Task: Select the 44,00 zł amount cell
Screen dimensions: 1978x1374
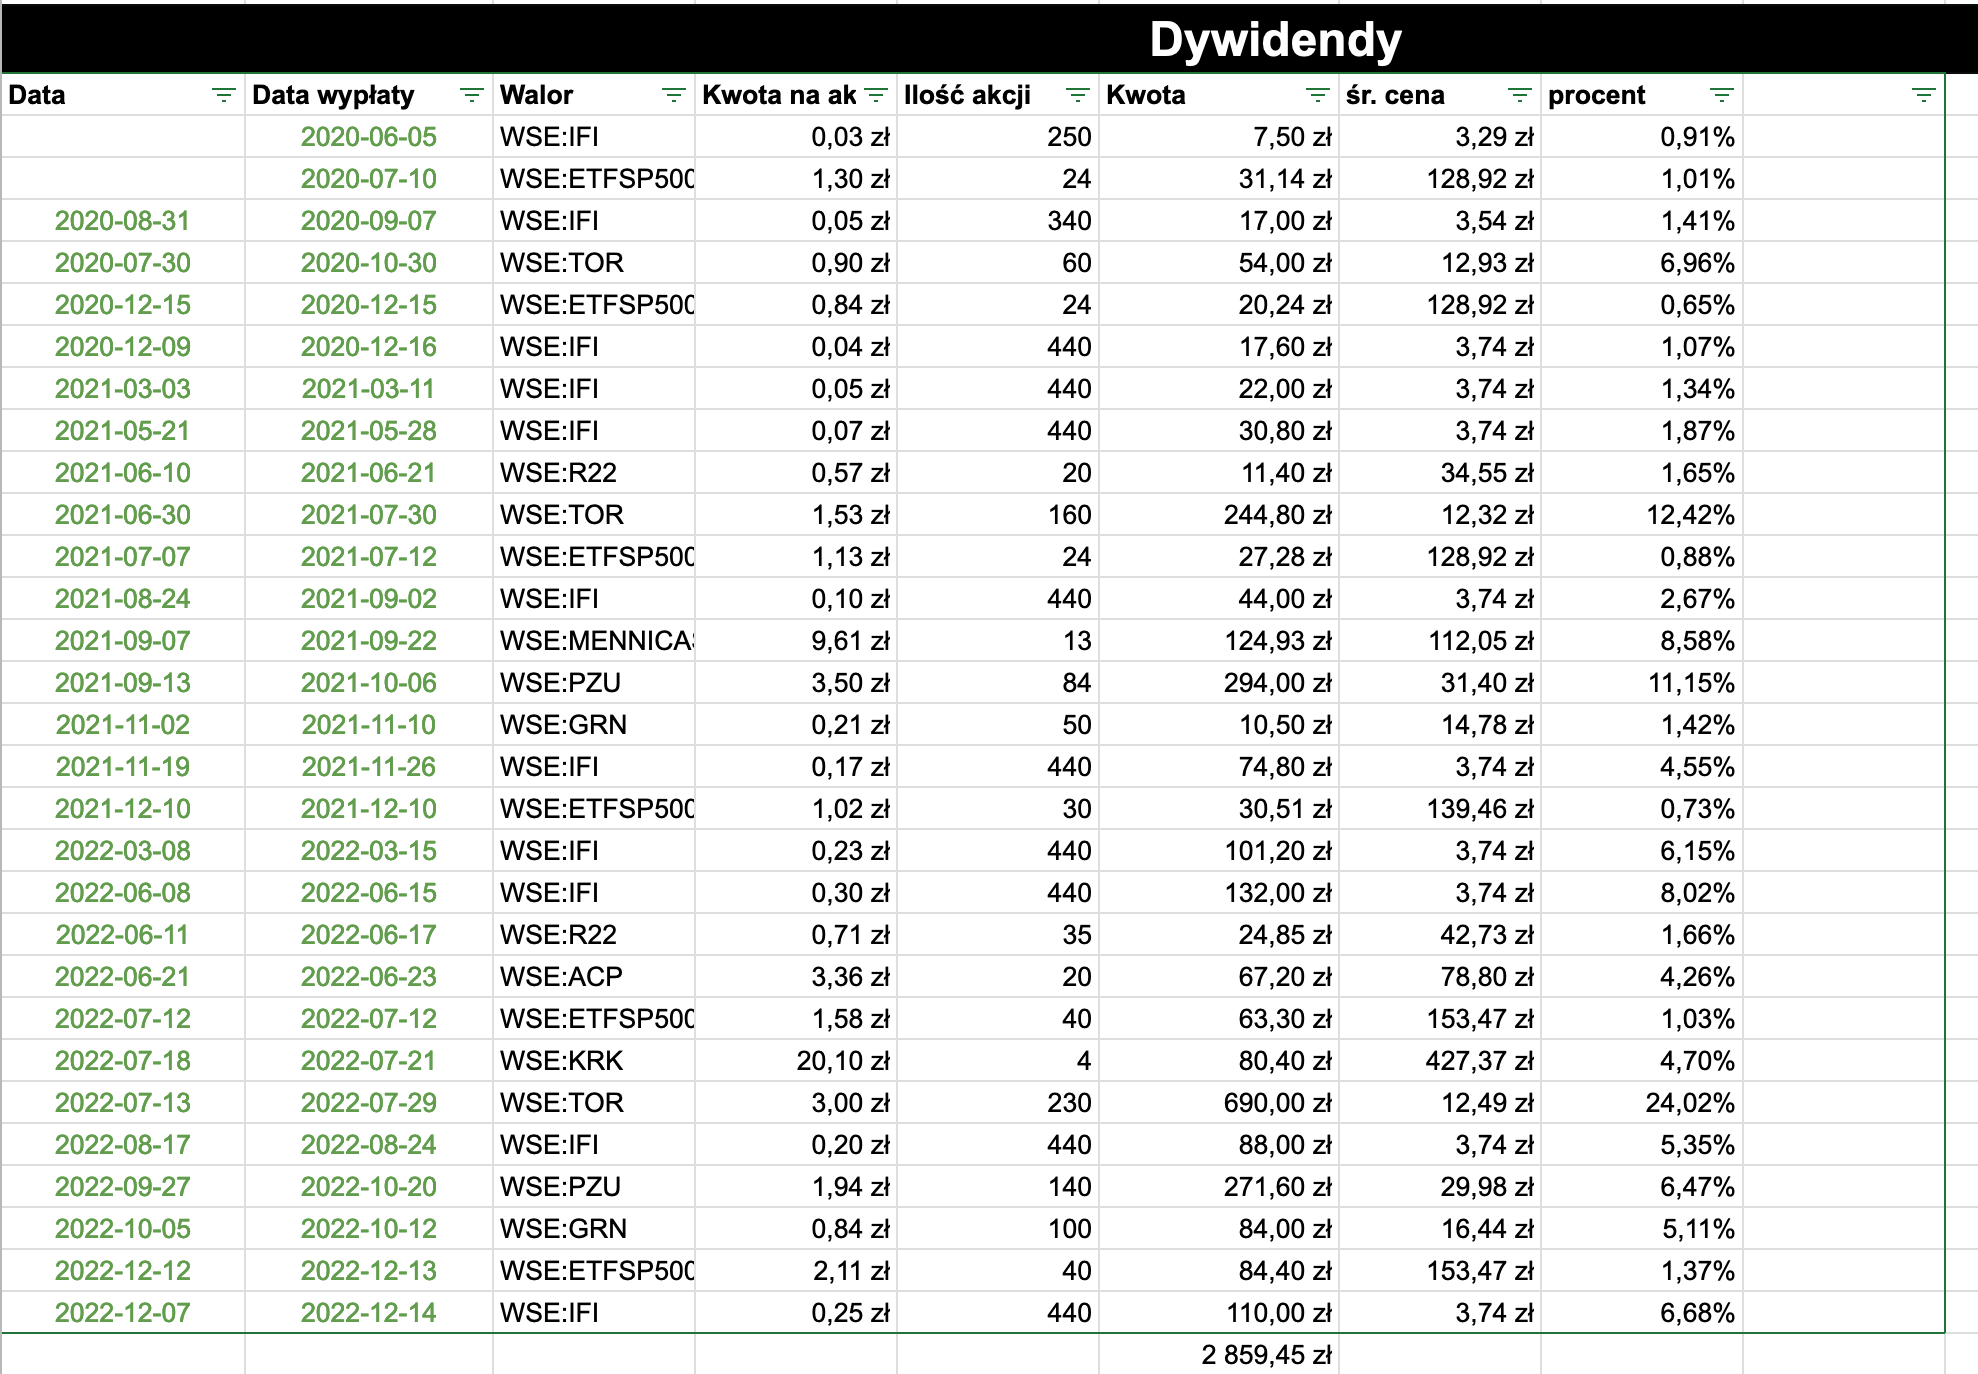Action: 1219,599
